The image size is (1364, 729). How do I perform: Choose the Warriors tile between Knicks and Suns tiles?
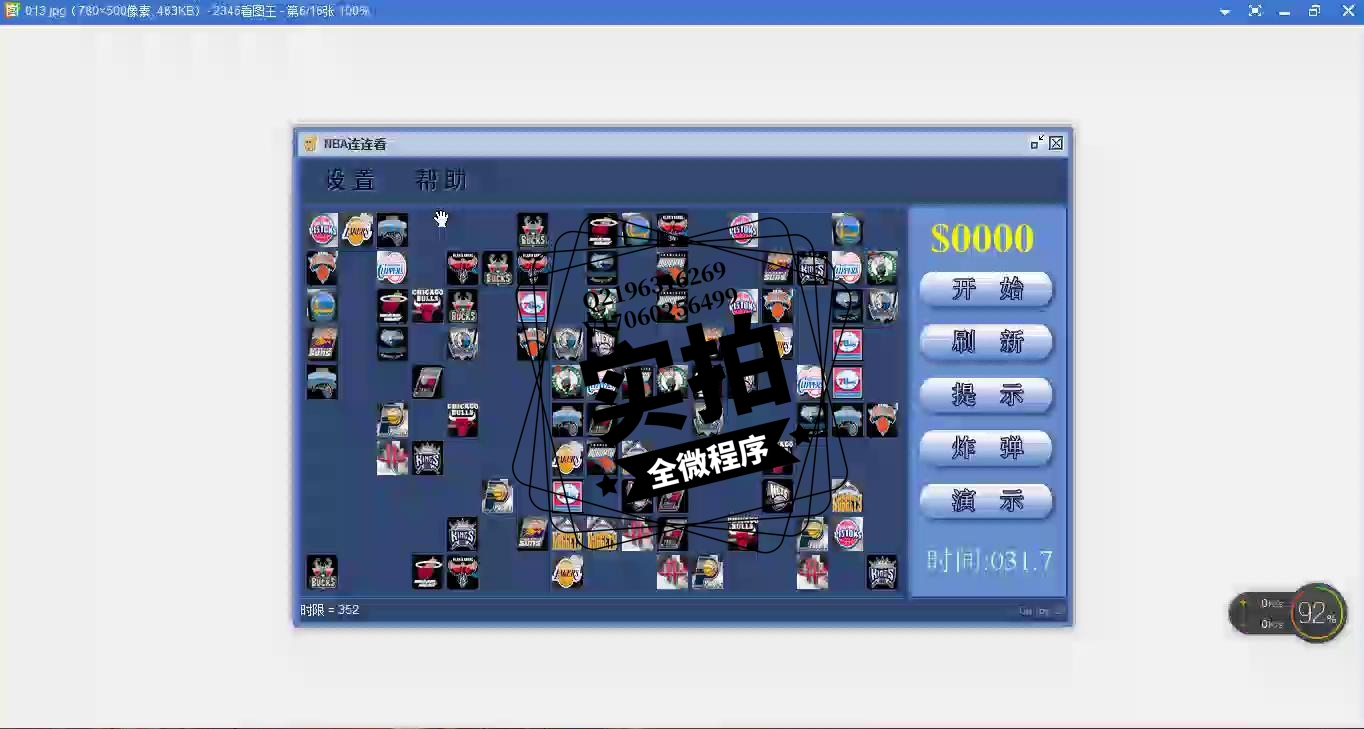pos(322,306)
